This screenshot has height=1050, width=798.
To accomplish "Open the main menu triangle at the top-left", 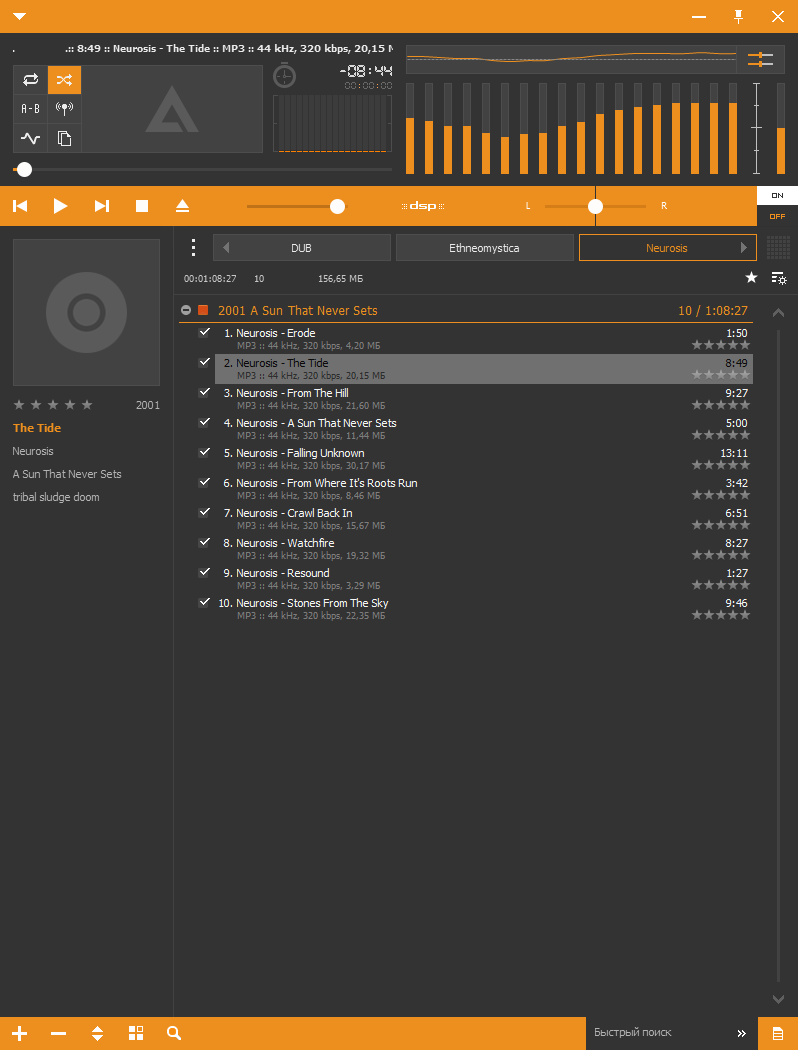I will pos(19,16).
